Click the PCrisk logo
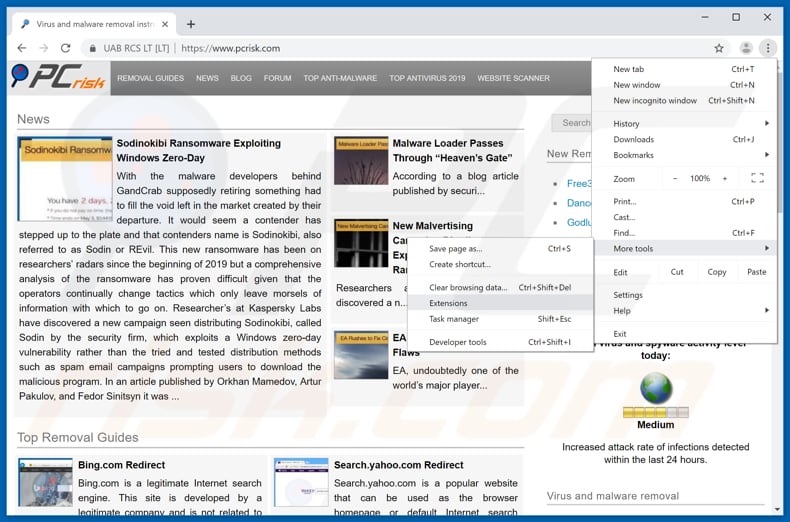The width and height of the screenshot is (790, 522). 58,77
